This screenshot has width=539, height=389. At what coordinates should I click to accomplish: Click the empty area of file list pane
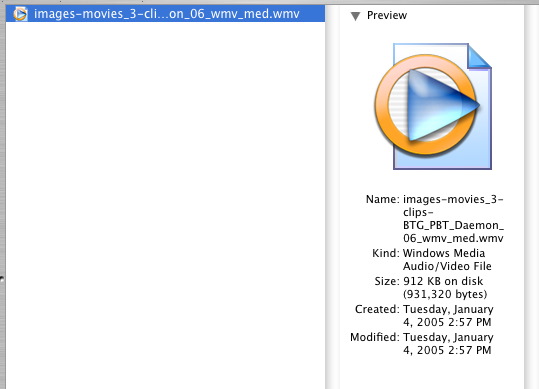point(165,205)
